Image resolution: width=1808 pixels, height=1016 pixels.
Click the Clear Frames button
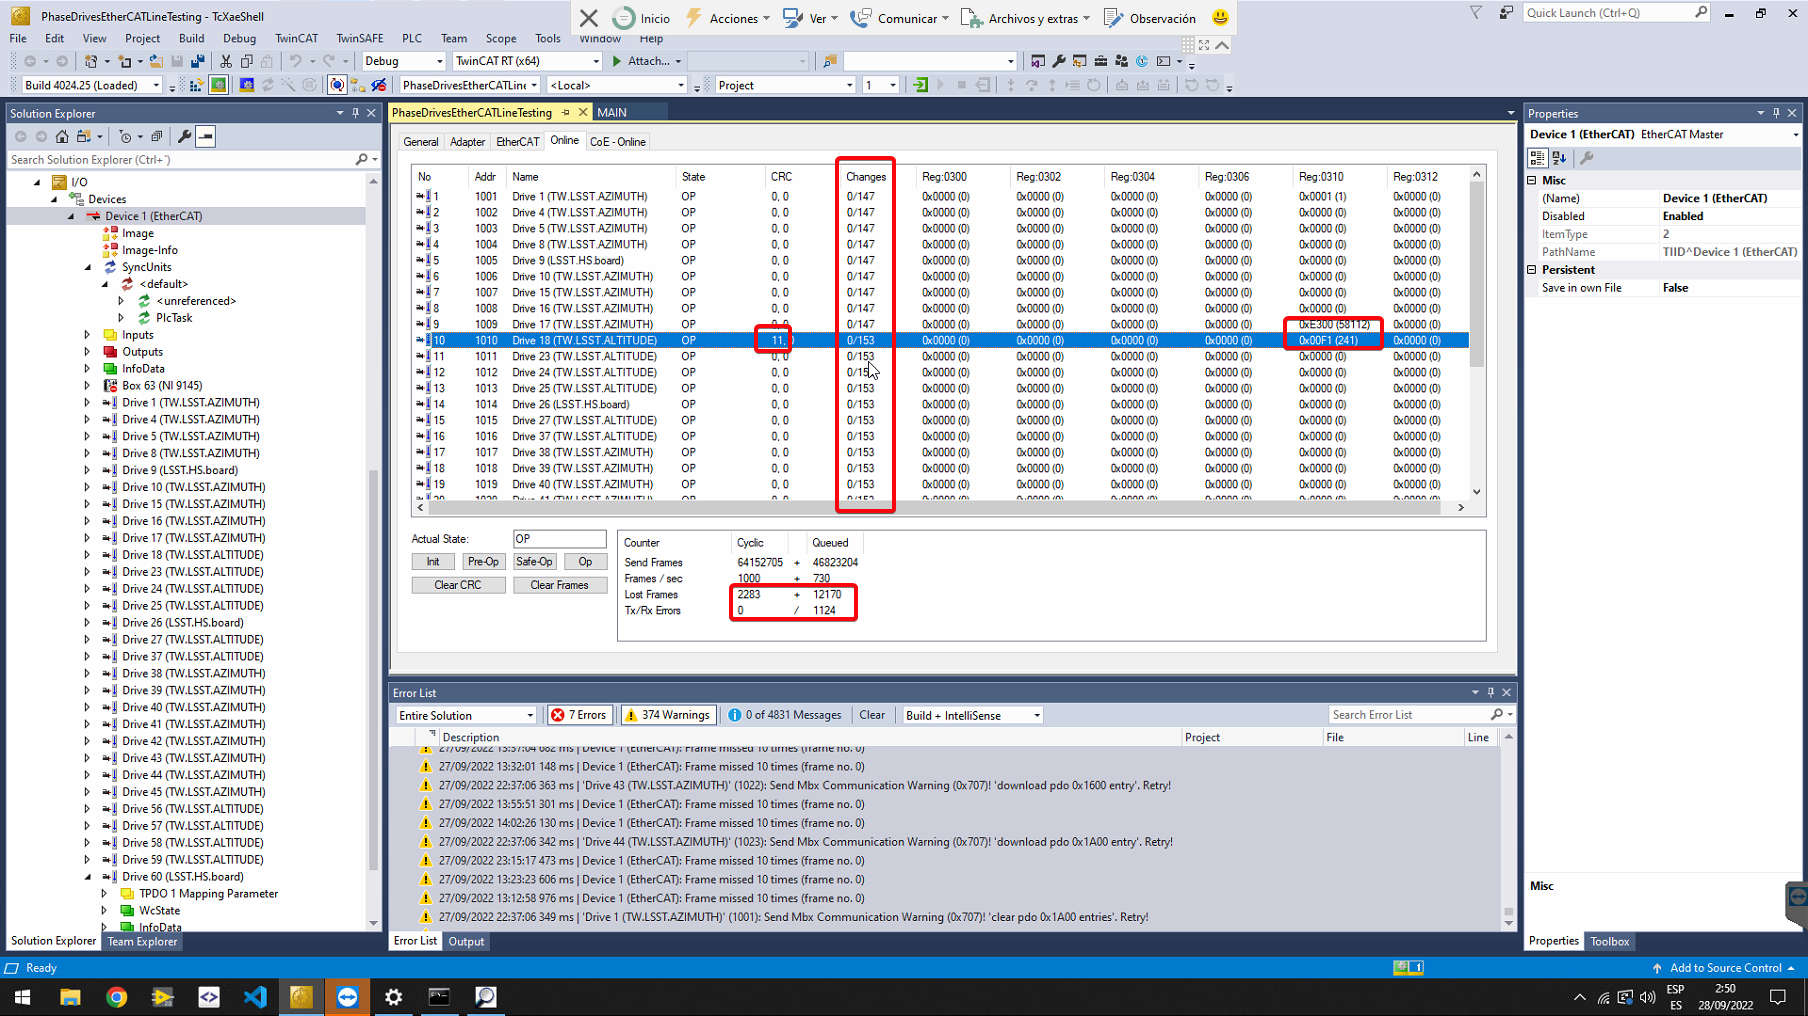point(559,585)
